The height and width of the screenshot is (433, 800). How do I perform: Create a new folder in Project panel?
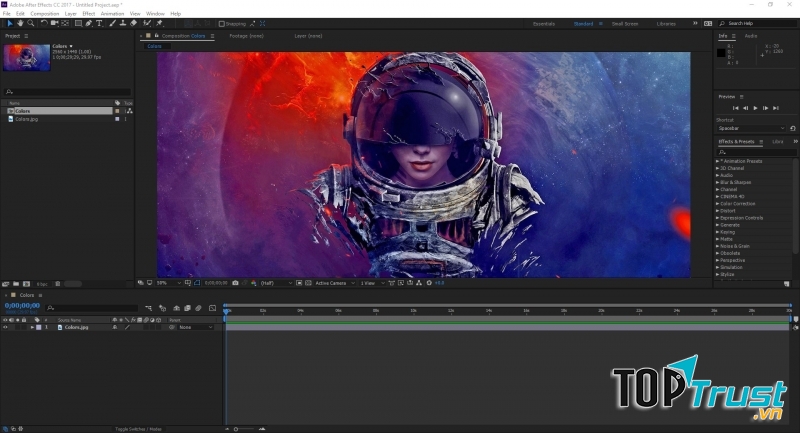[x=16, y=284]
